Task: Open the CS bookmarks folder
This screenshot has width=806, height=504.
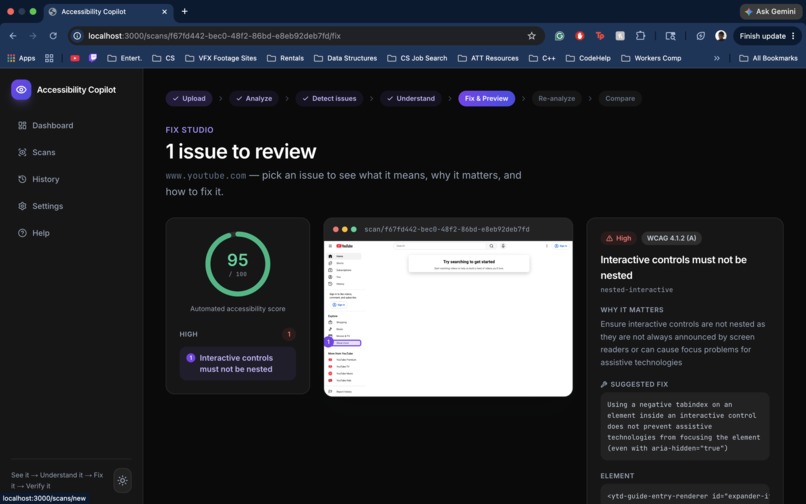Action: pyautogui.click(x=163, y=58)
